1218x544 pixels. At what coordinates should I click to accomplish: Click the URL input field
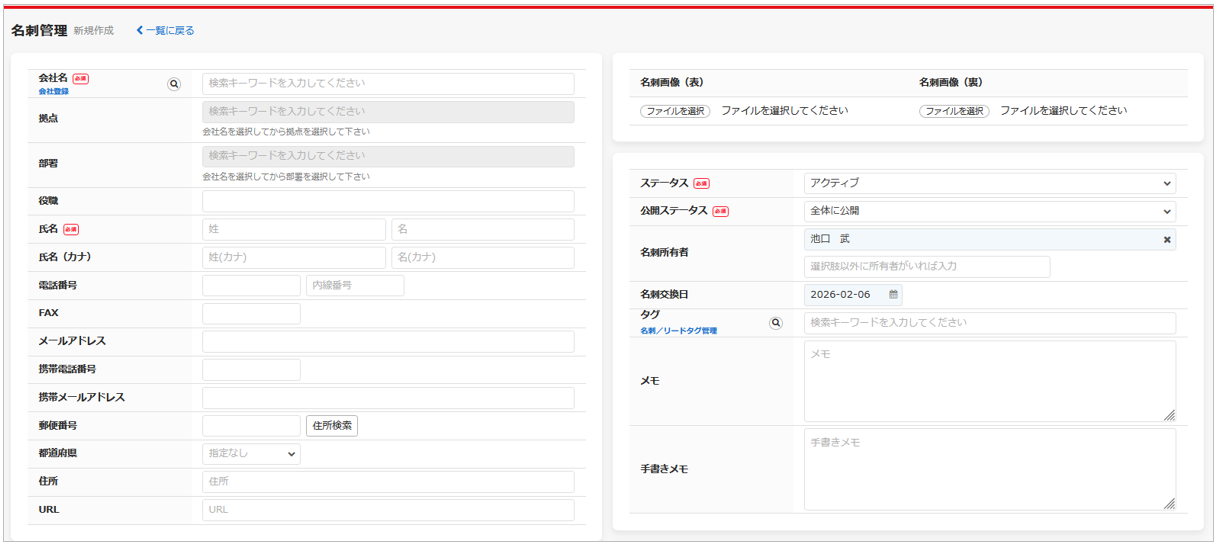(388, 510)
